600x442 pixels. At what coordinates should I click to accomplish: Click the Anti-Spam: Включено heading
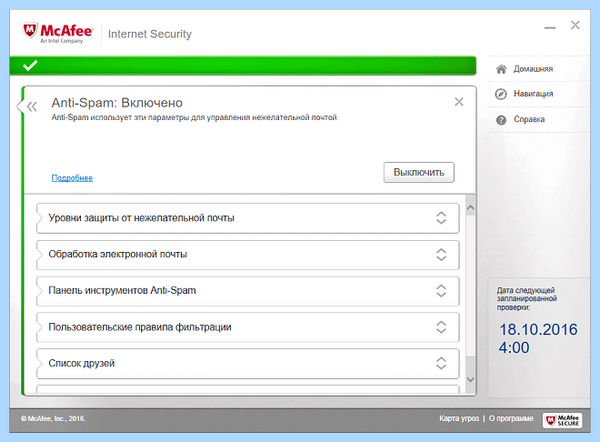tap(117, 103)
